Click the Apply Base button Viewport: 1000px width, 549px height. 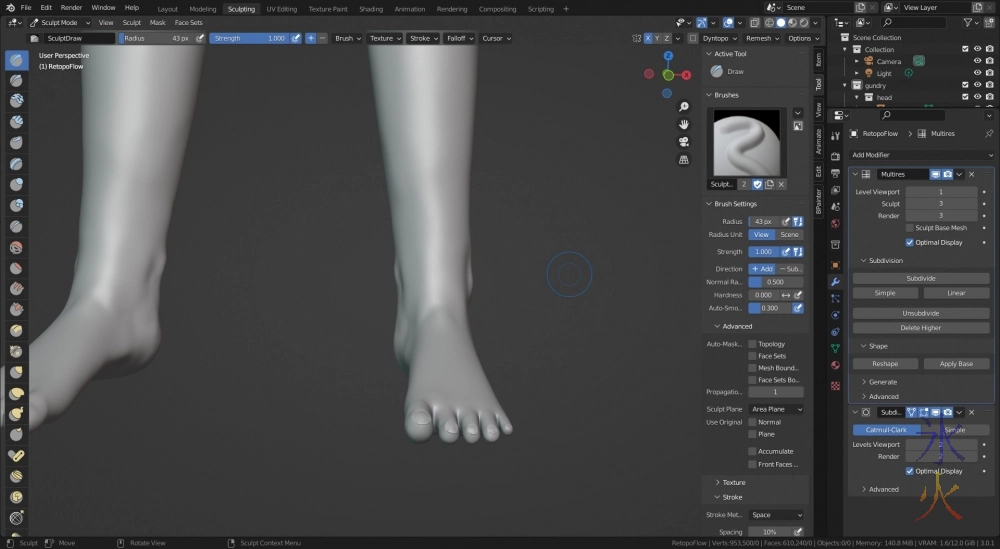click(x=956, y=364)
